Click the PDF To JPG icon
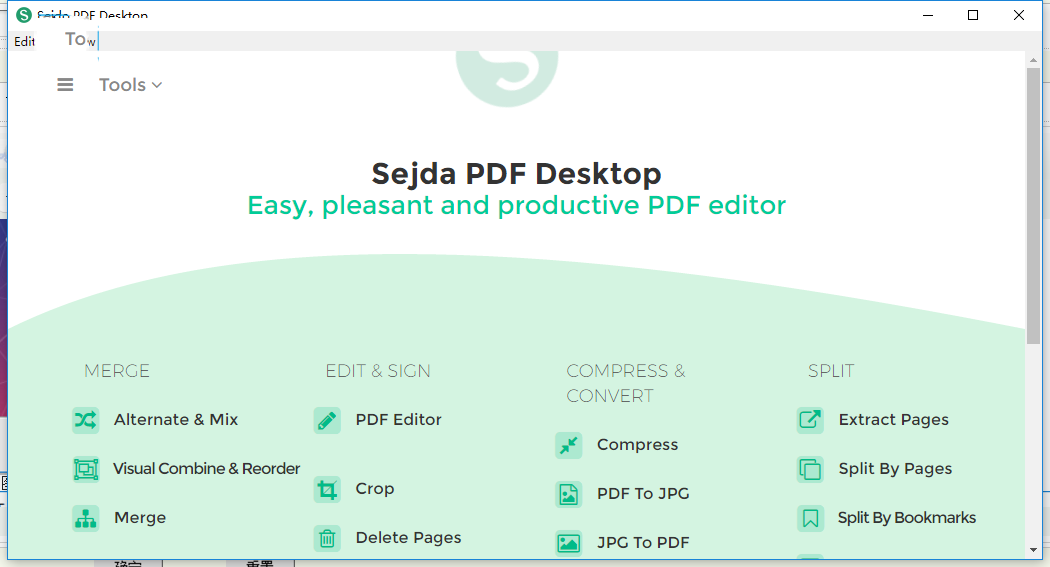This screenshot has height=567, width=1050. tap(569, 494)
